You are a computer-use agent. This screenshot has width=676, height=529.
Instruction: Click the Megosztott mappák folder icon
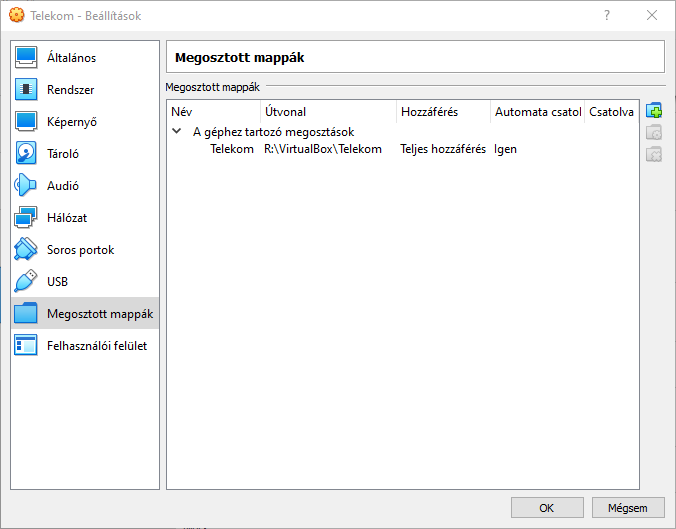[26, 313]
